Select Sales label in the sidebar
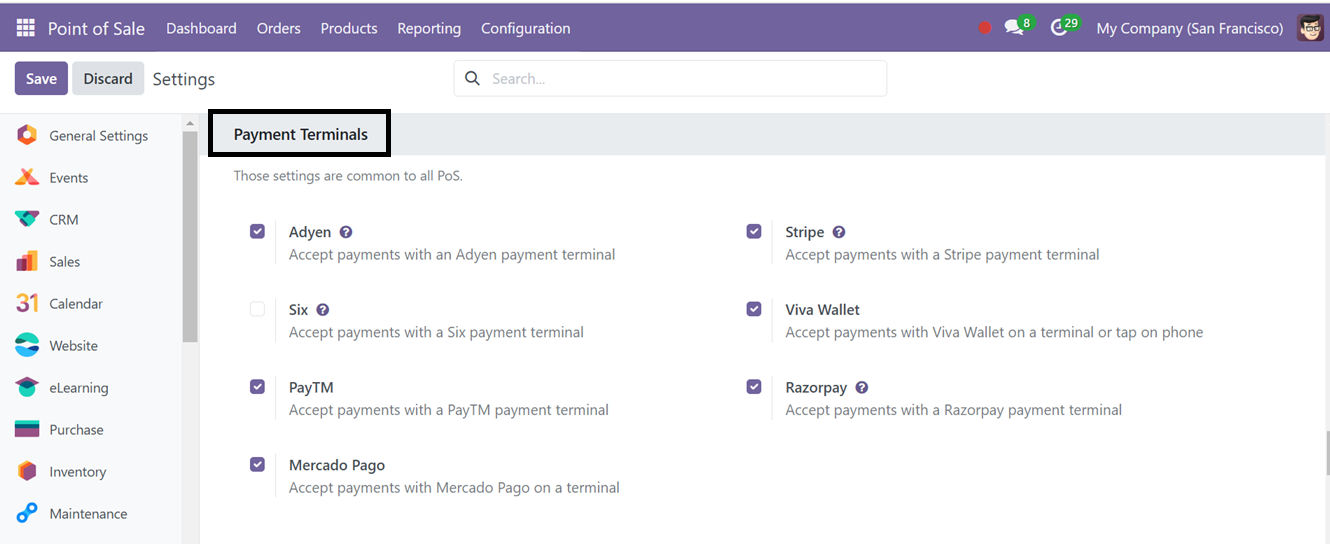The width and height of the screenshot is (1330, 544). click(x=65, y=262)
